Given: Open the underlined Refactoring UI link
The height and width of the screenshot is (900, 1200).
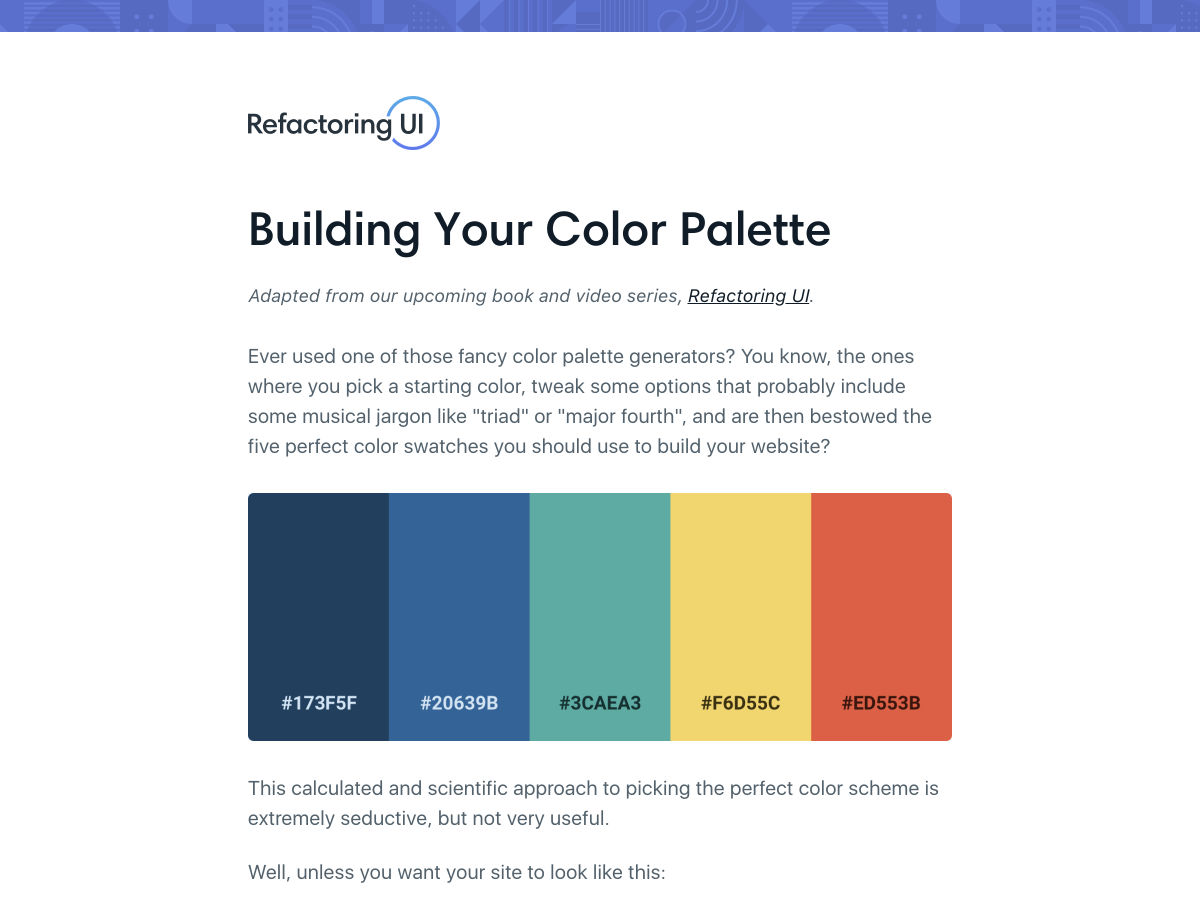Looking at the screenshot, I should [748, 296].
